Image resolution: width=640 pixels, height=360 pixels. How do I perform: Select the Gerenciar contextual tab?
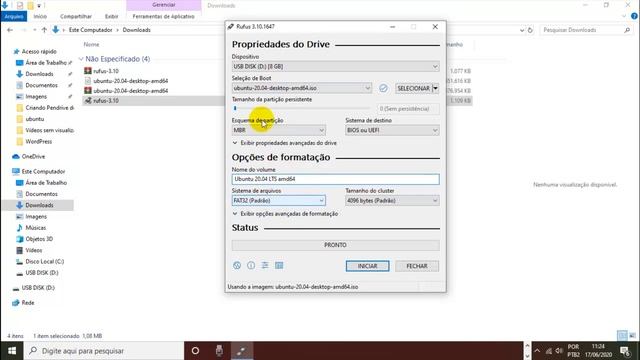[x=164, y=5]
